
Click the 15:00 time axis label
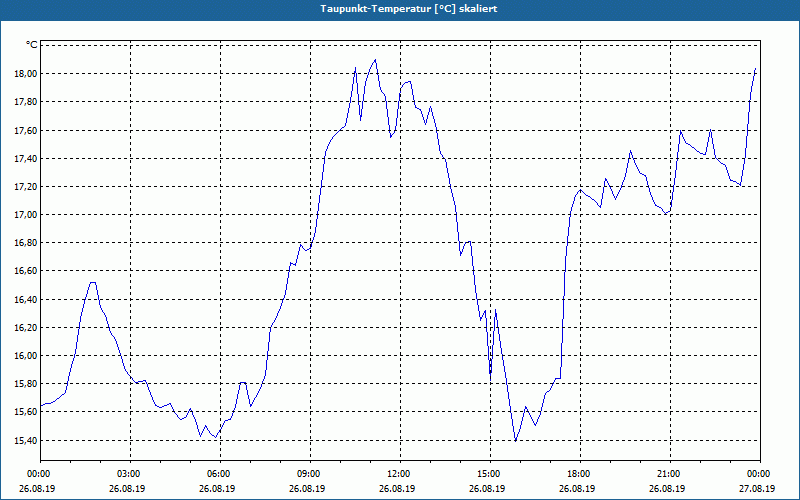point(490,474)
